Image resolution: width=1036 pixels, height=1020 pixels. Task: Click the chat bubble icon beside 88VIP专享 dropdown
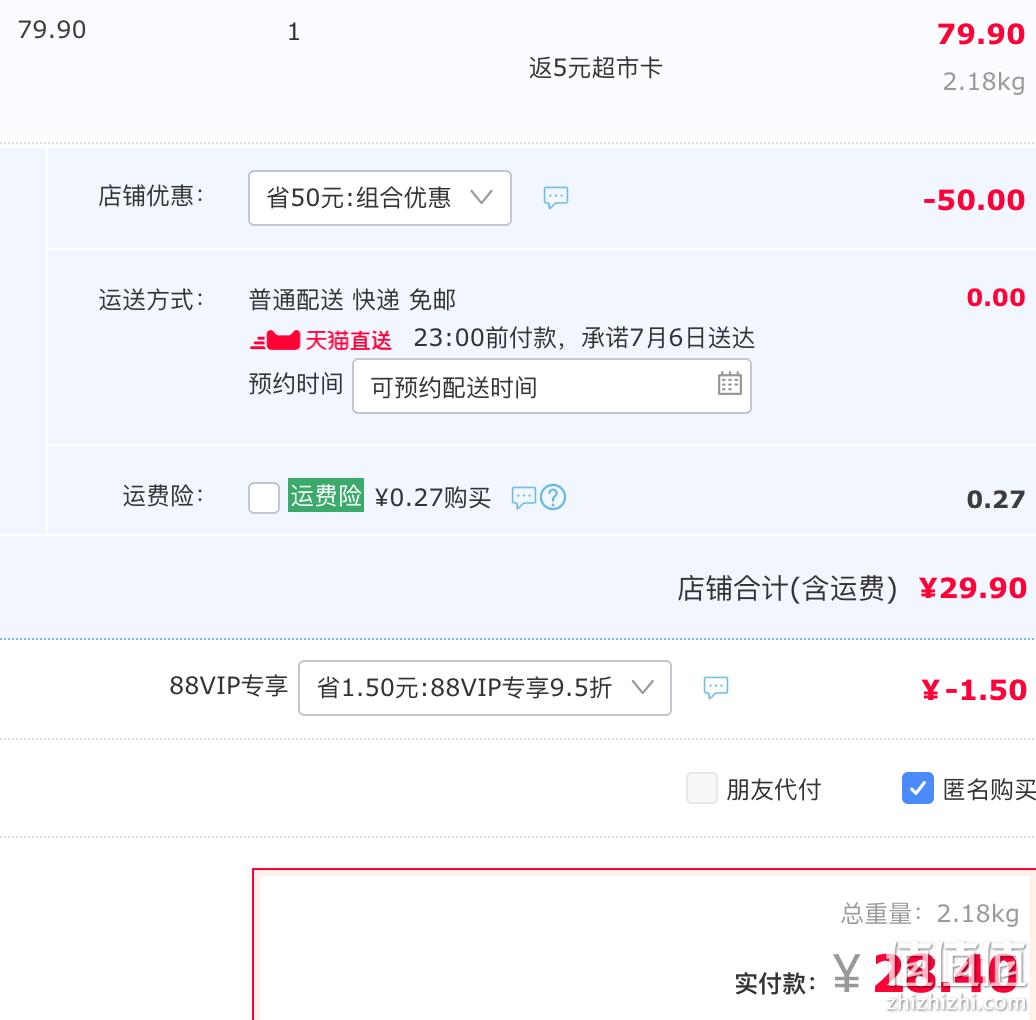(716, 688)
